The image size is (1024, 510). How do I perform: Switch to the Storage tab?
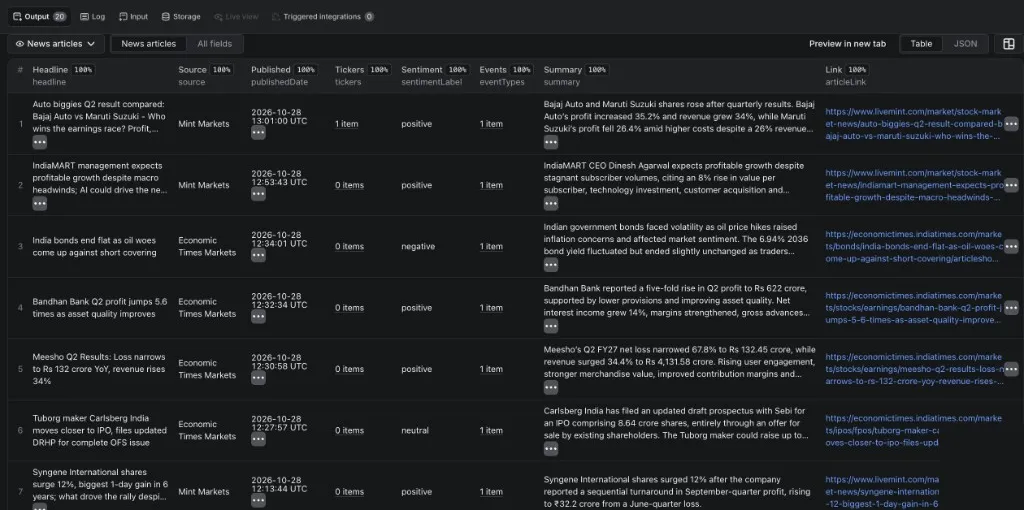coord(181,16)
